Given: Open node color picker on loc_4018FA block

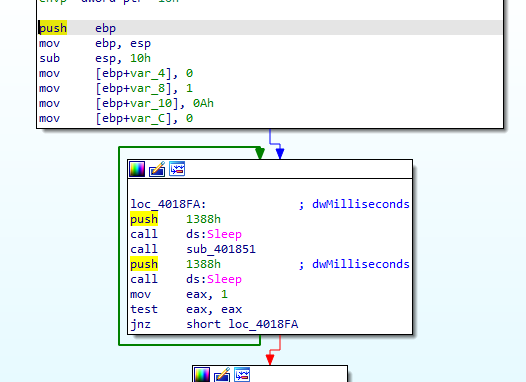Looking at the screenshot, I should point(137,169).
